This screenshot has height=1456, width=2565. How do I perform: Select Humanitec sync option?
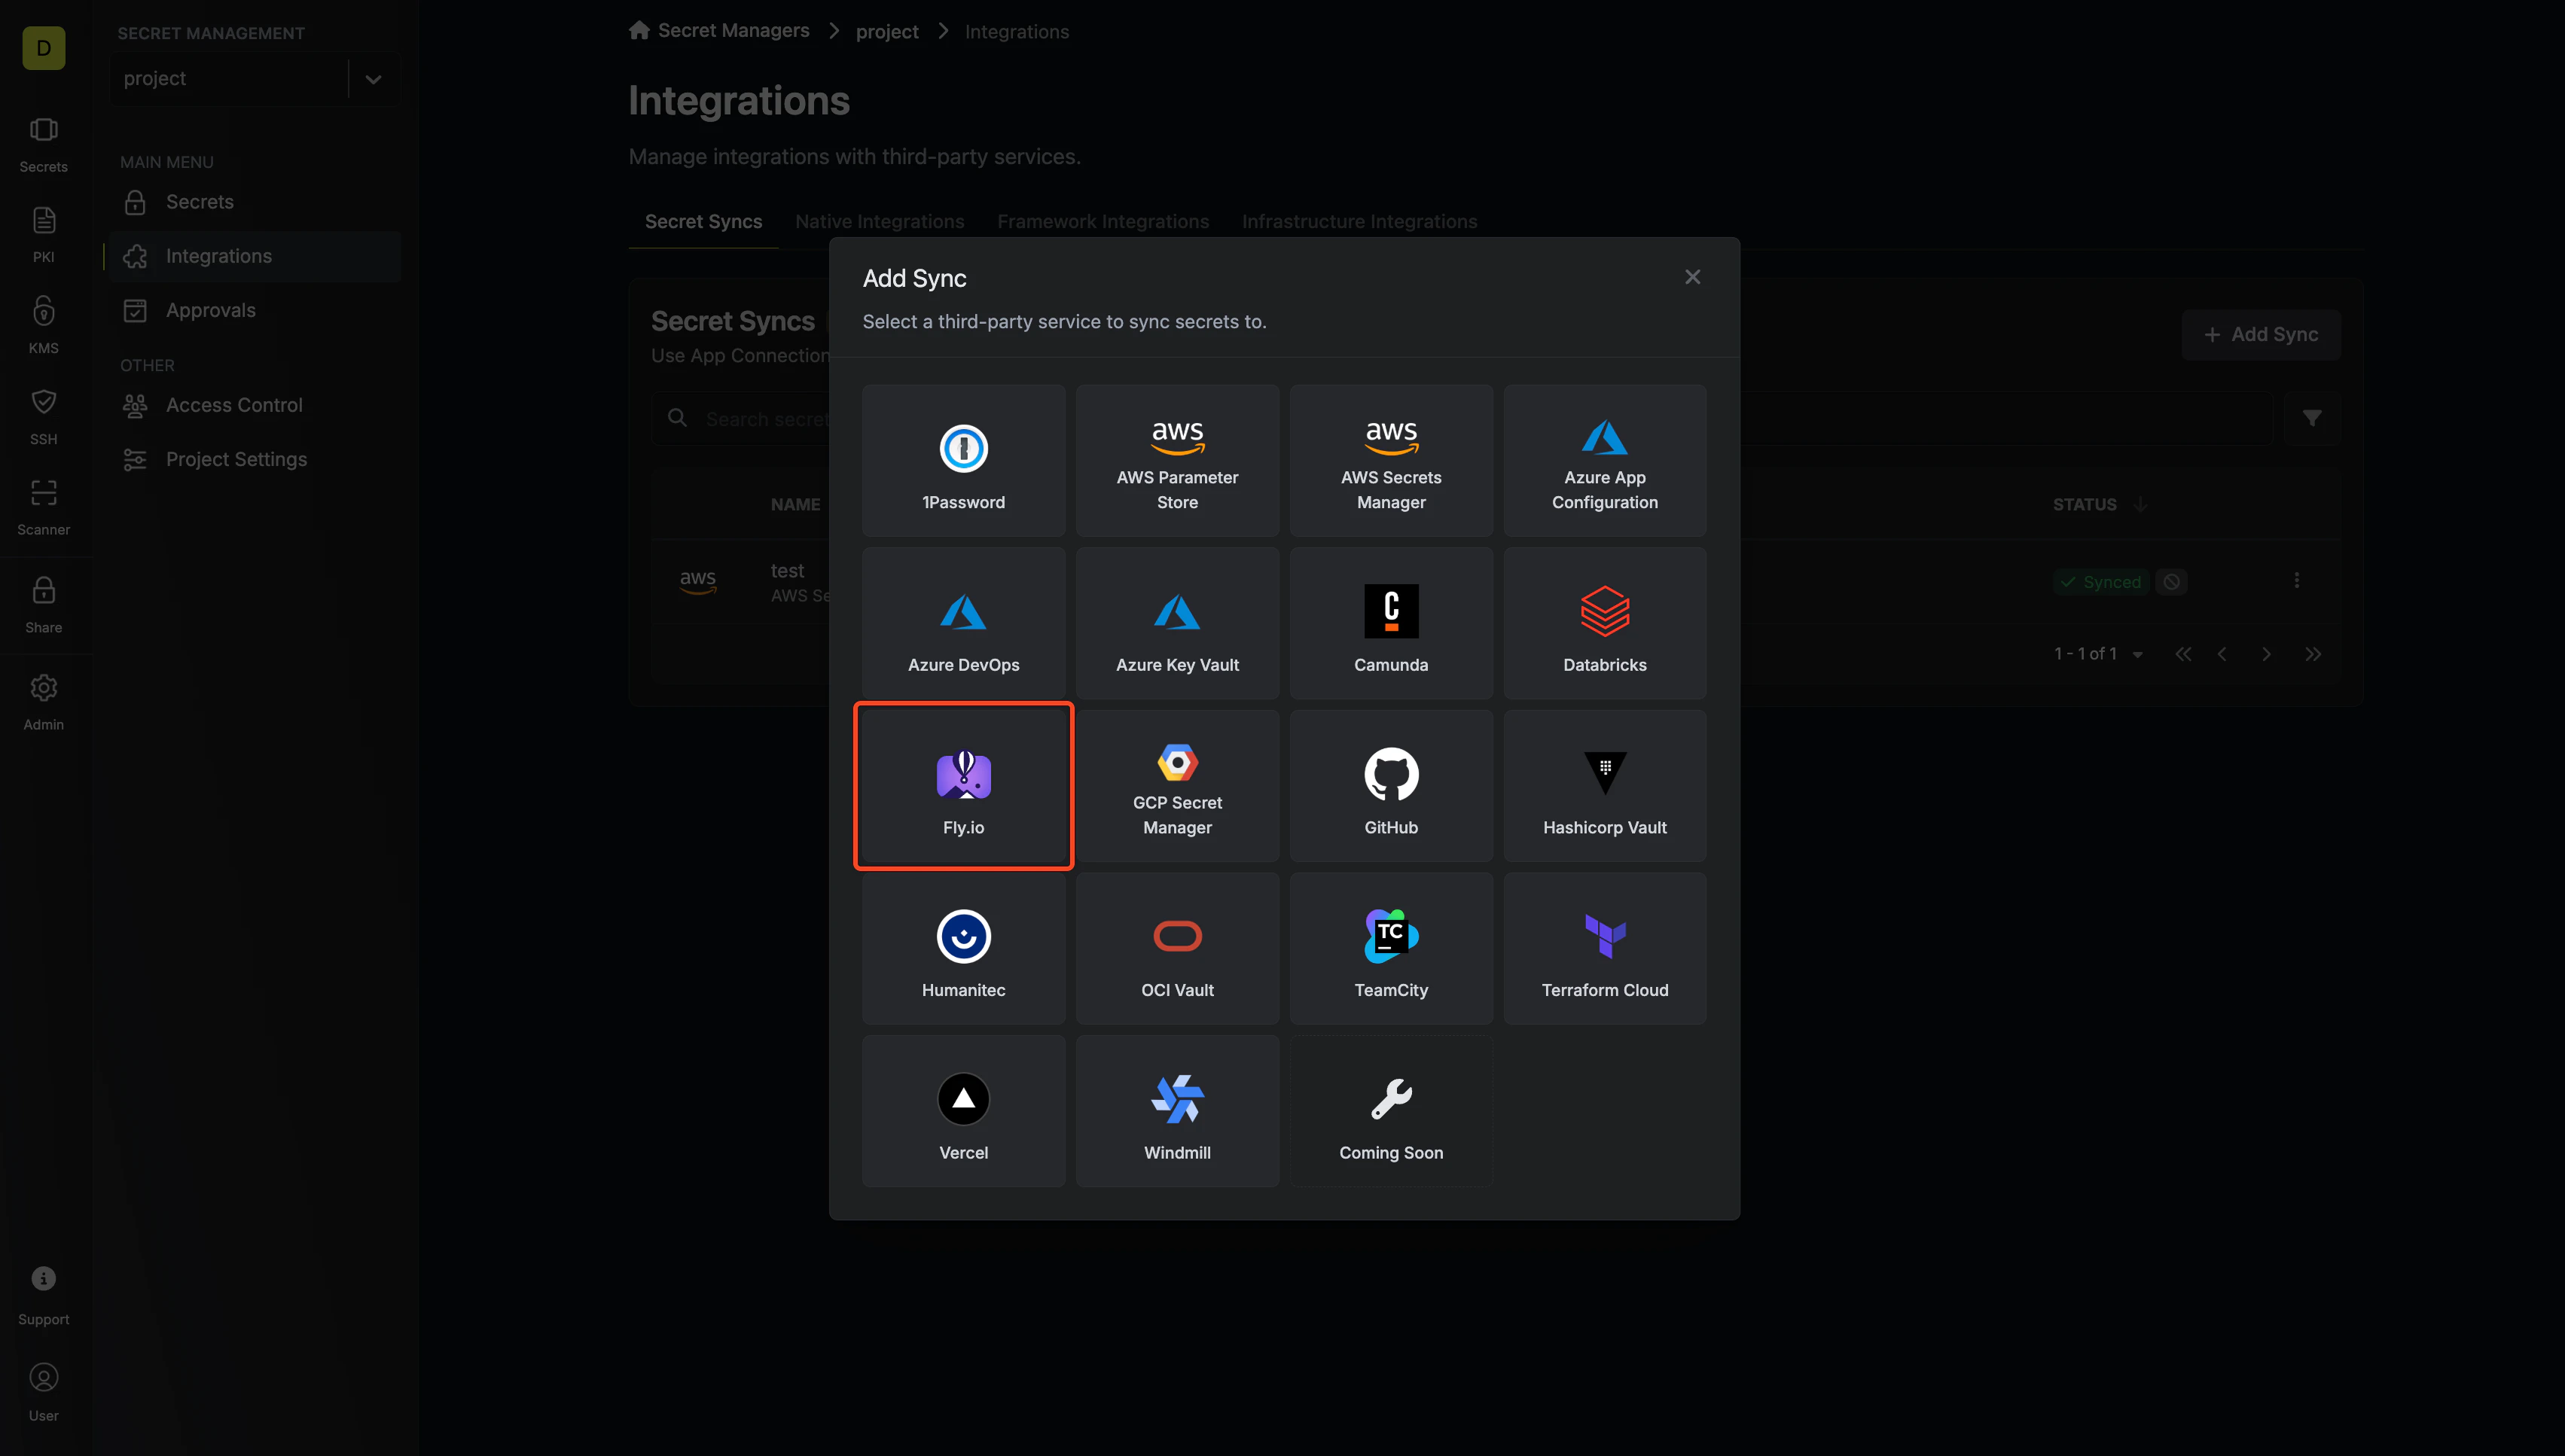pos(963,948)
